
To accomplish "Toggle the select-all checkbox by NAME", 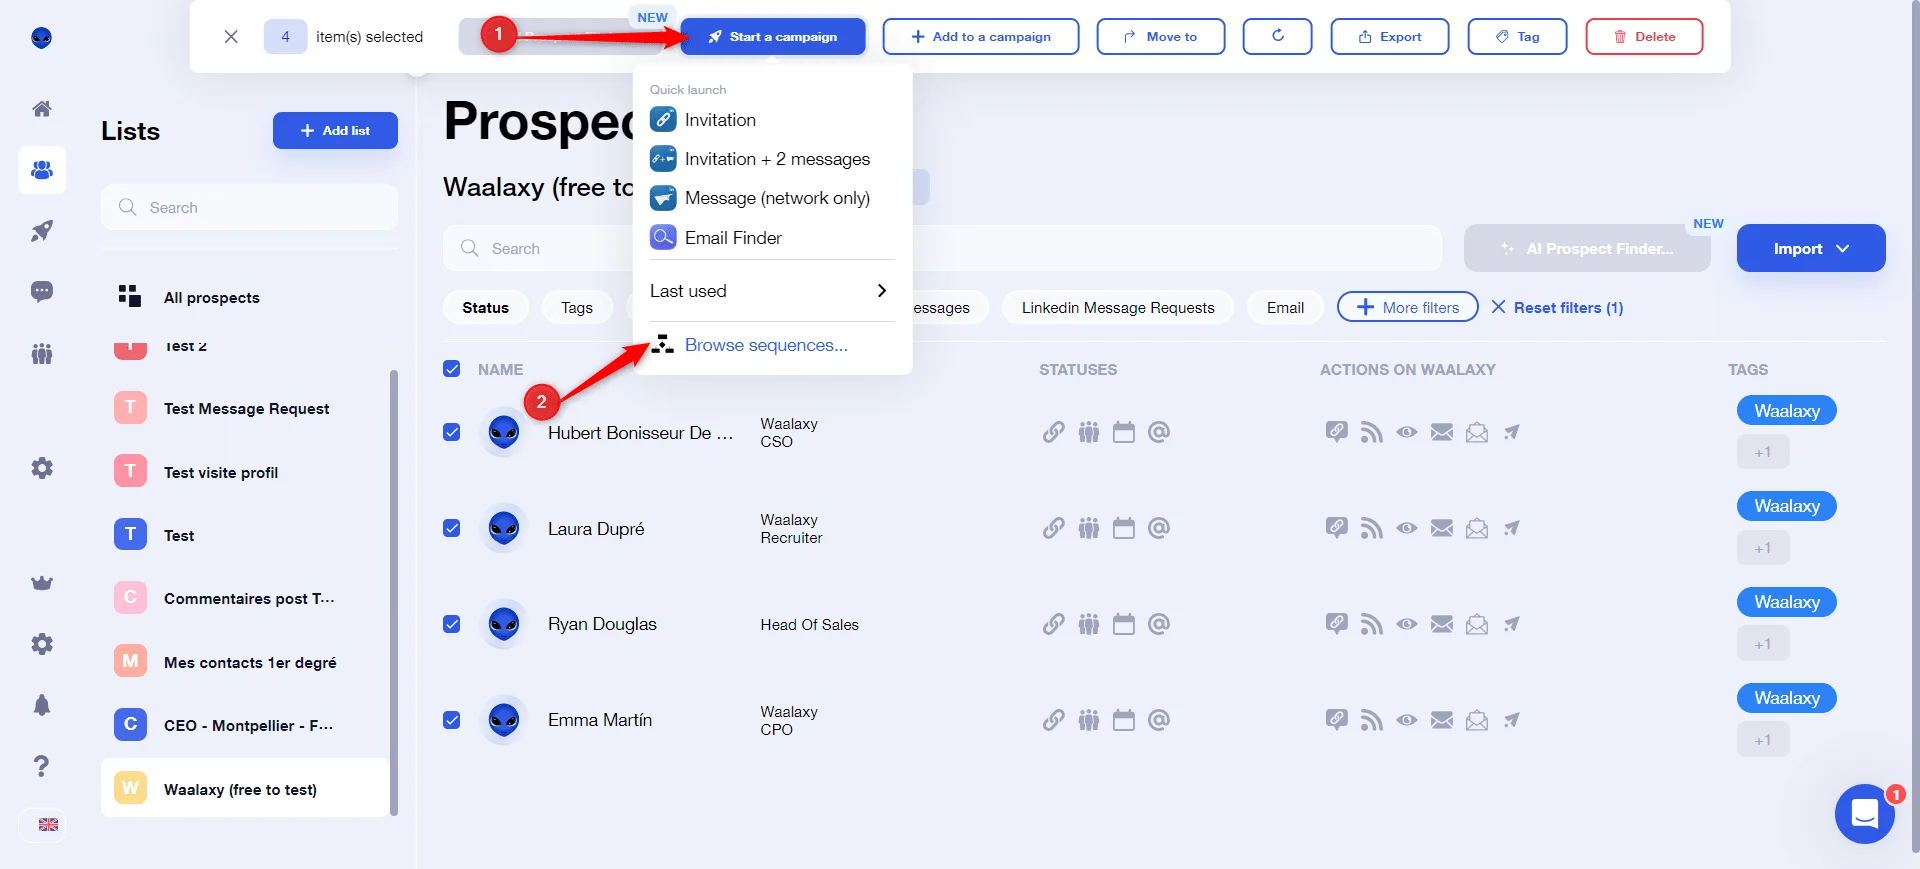I will pos(452,369).
